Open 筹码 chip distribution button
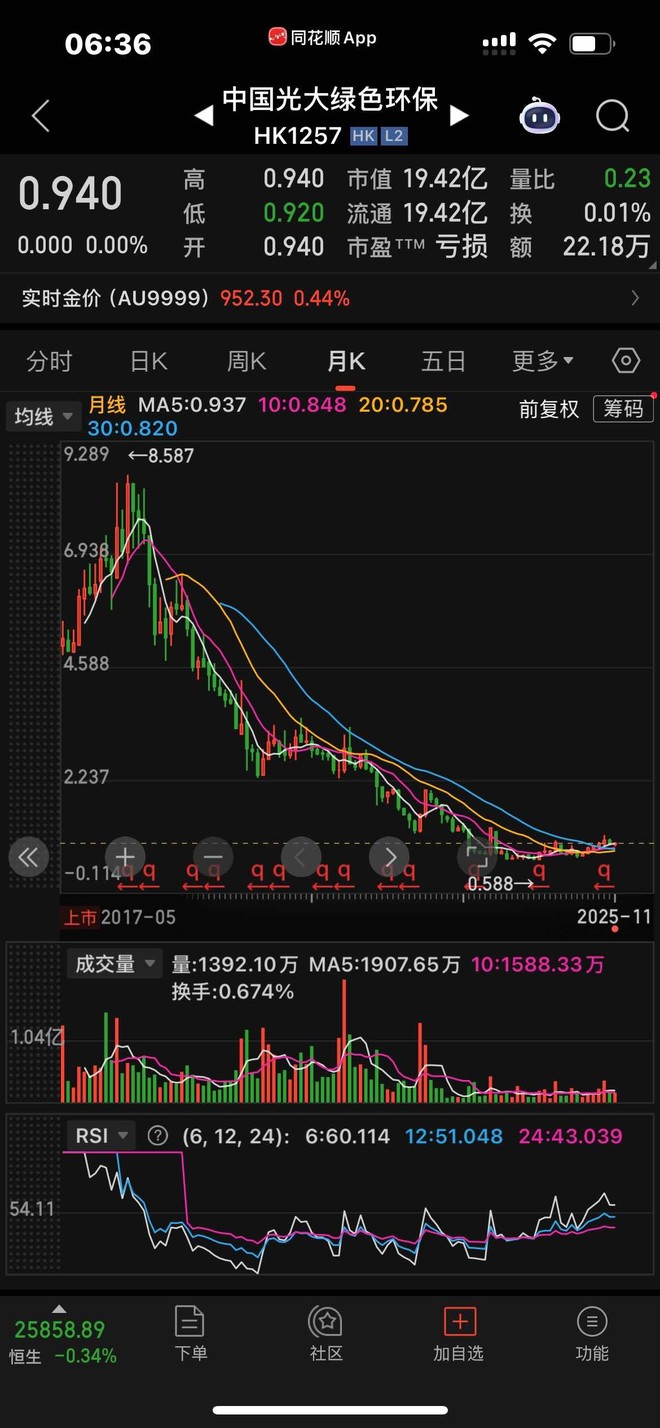The image size is (660, 1428). click(x=622, y=409)
